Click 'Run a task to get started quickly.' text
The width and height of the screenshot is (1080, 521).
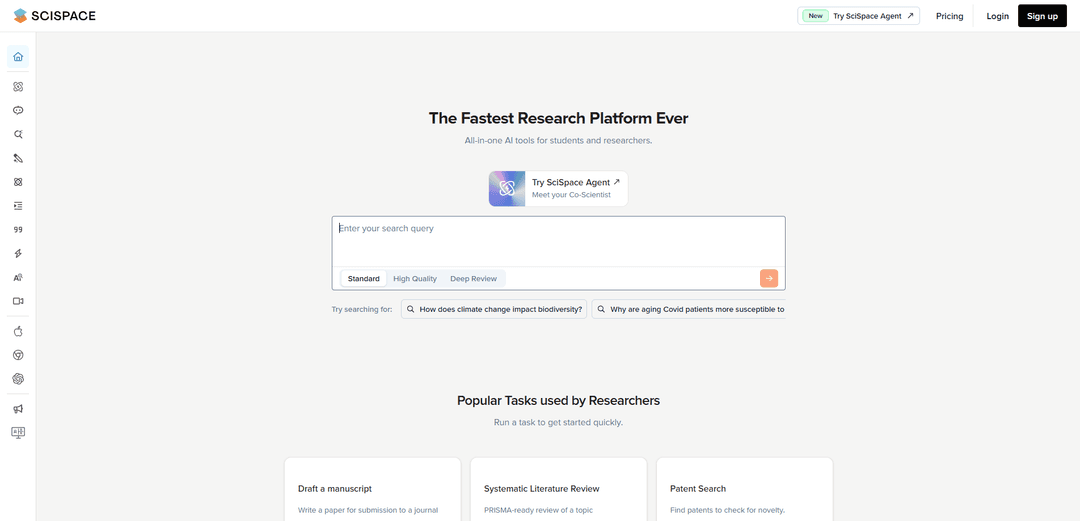559,422
